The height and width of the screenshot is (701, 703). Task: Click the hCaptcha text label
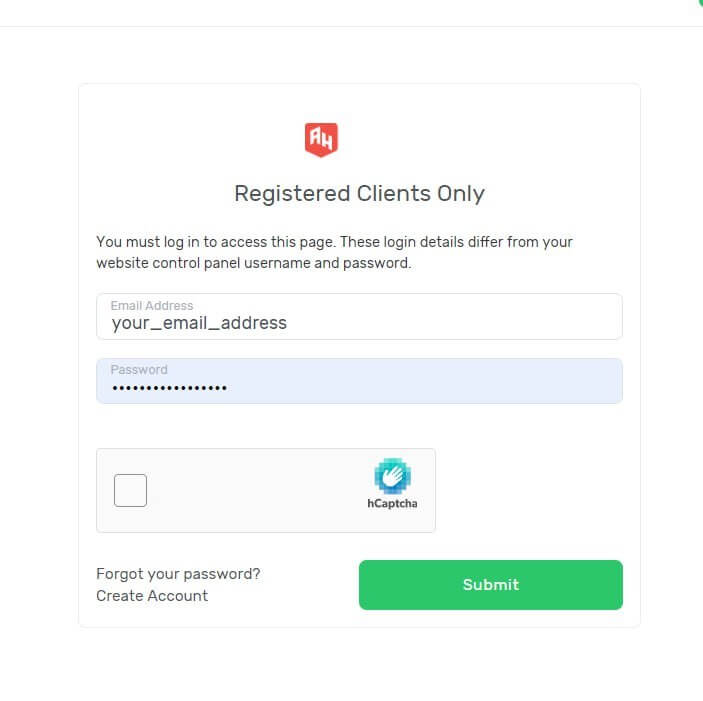coord(392,504)
